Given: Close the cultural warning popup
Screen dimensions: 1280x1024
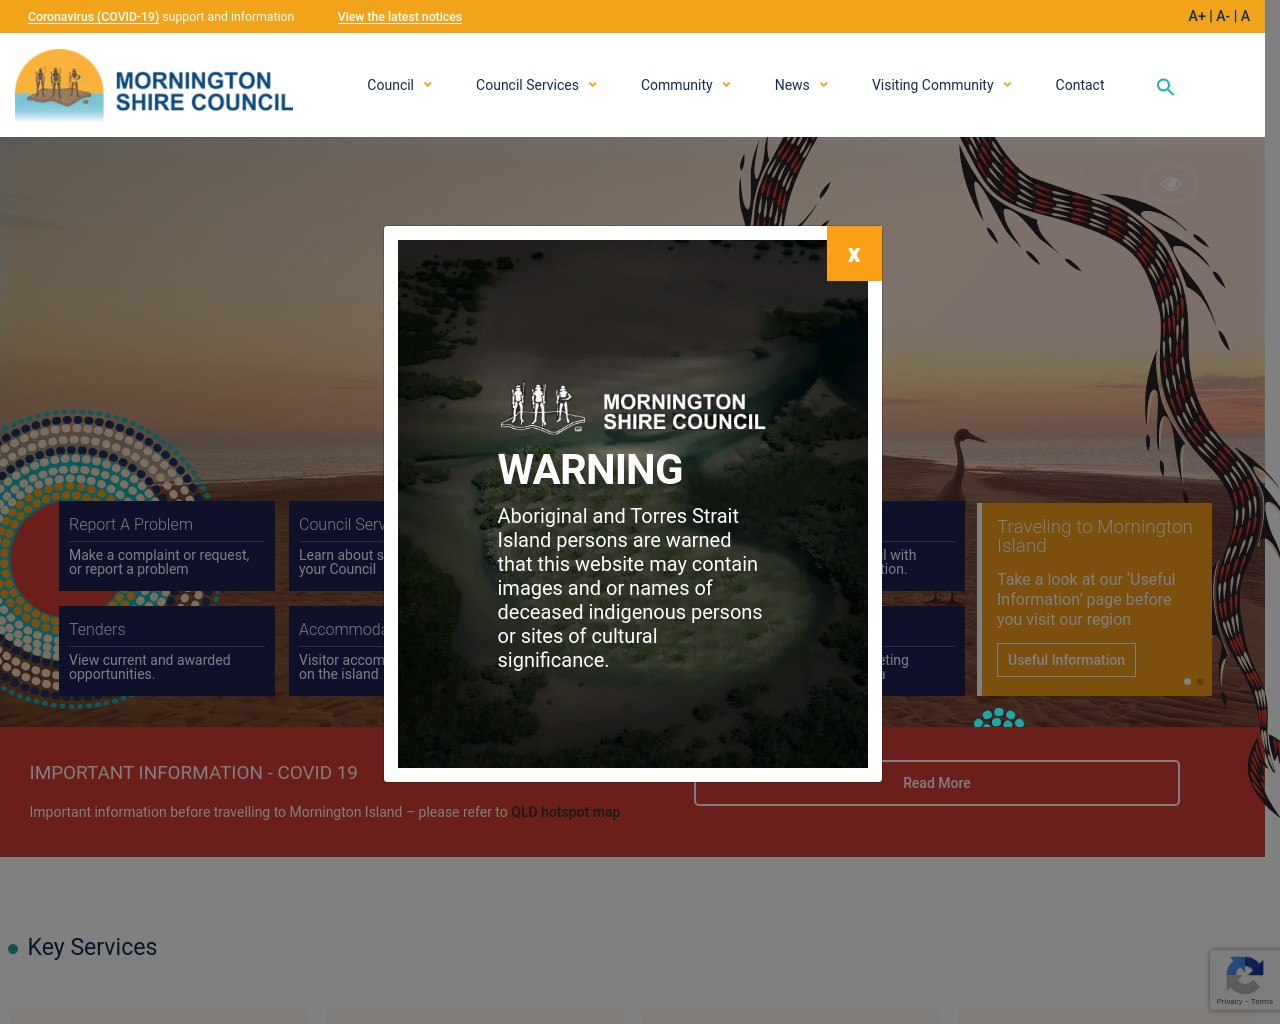Looking at the screenshot, I should (853, 254).
